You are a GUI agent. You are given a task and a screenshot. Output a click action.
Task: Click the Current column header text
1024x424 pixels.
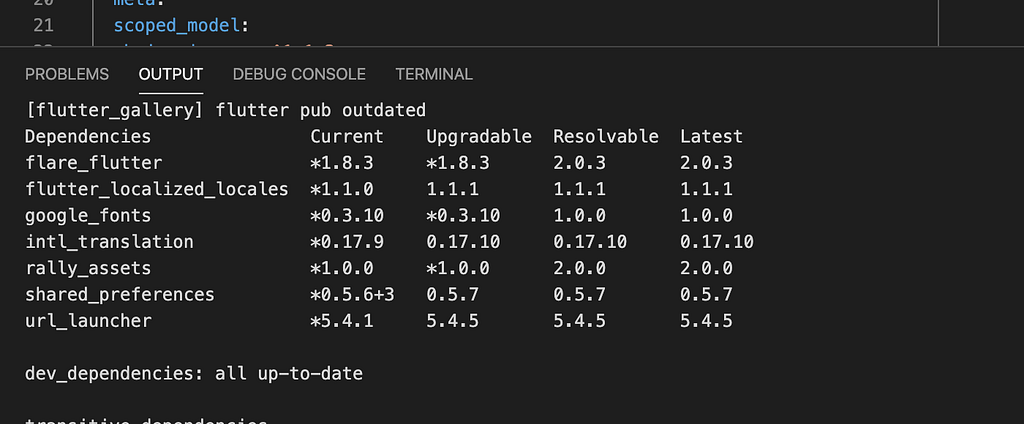coord(346,136)
